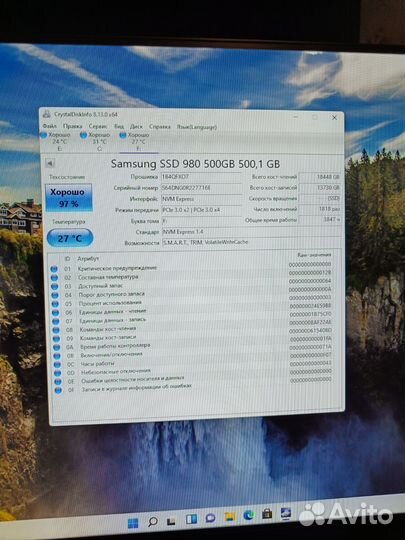Click the Серийный номер field
Viewport: 405px width, 540px height.
(201, 188)
